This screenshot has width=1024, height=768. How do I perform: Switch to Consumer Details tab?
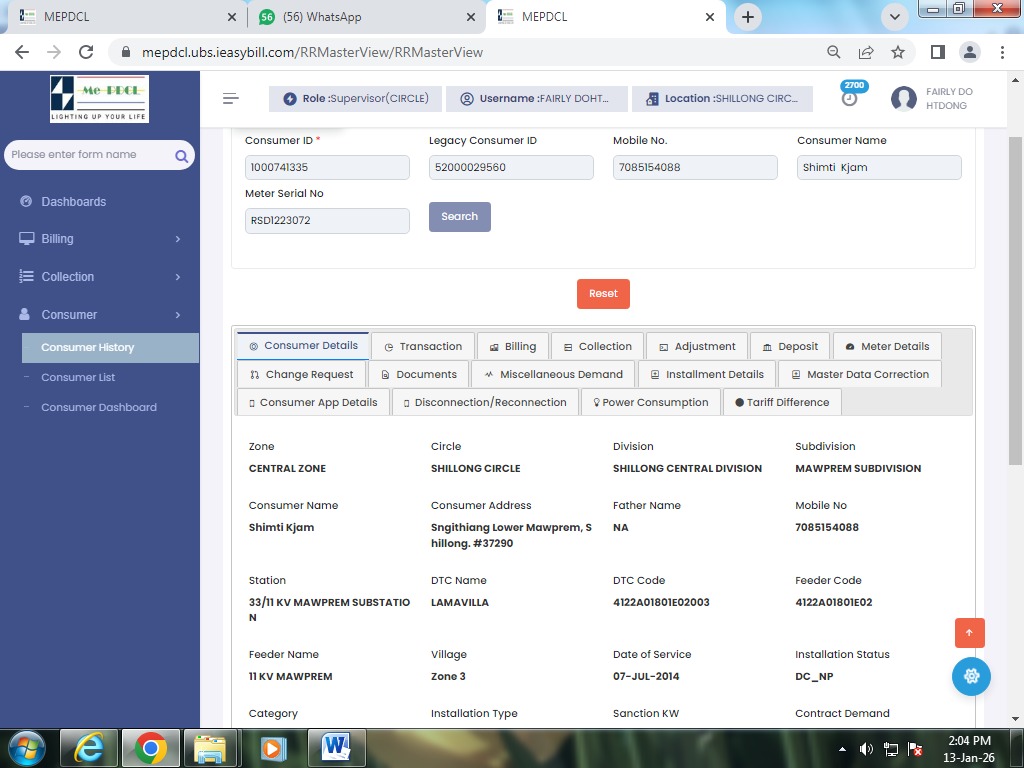[304, 345]
